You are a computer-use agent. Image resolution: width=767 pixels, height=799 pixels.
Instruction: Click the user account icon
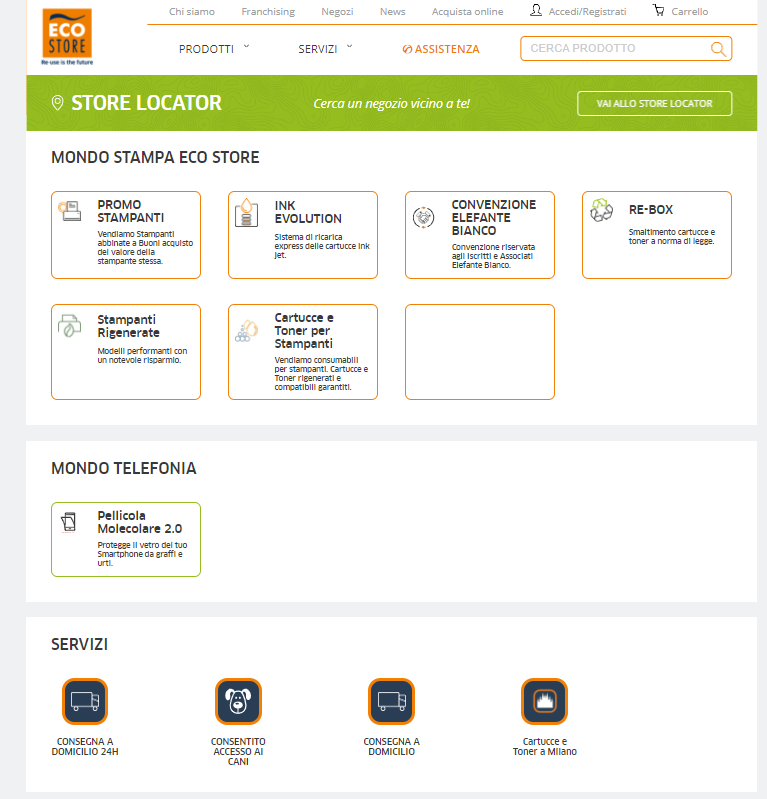point(536,10)
